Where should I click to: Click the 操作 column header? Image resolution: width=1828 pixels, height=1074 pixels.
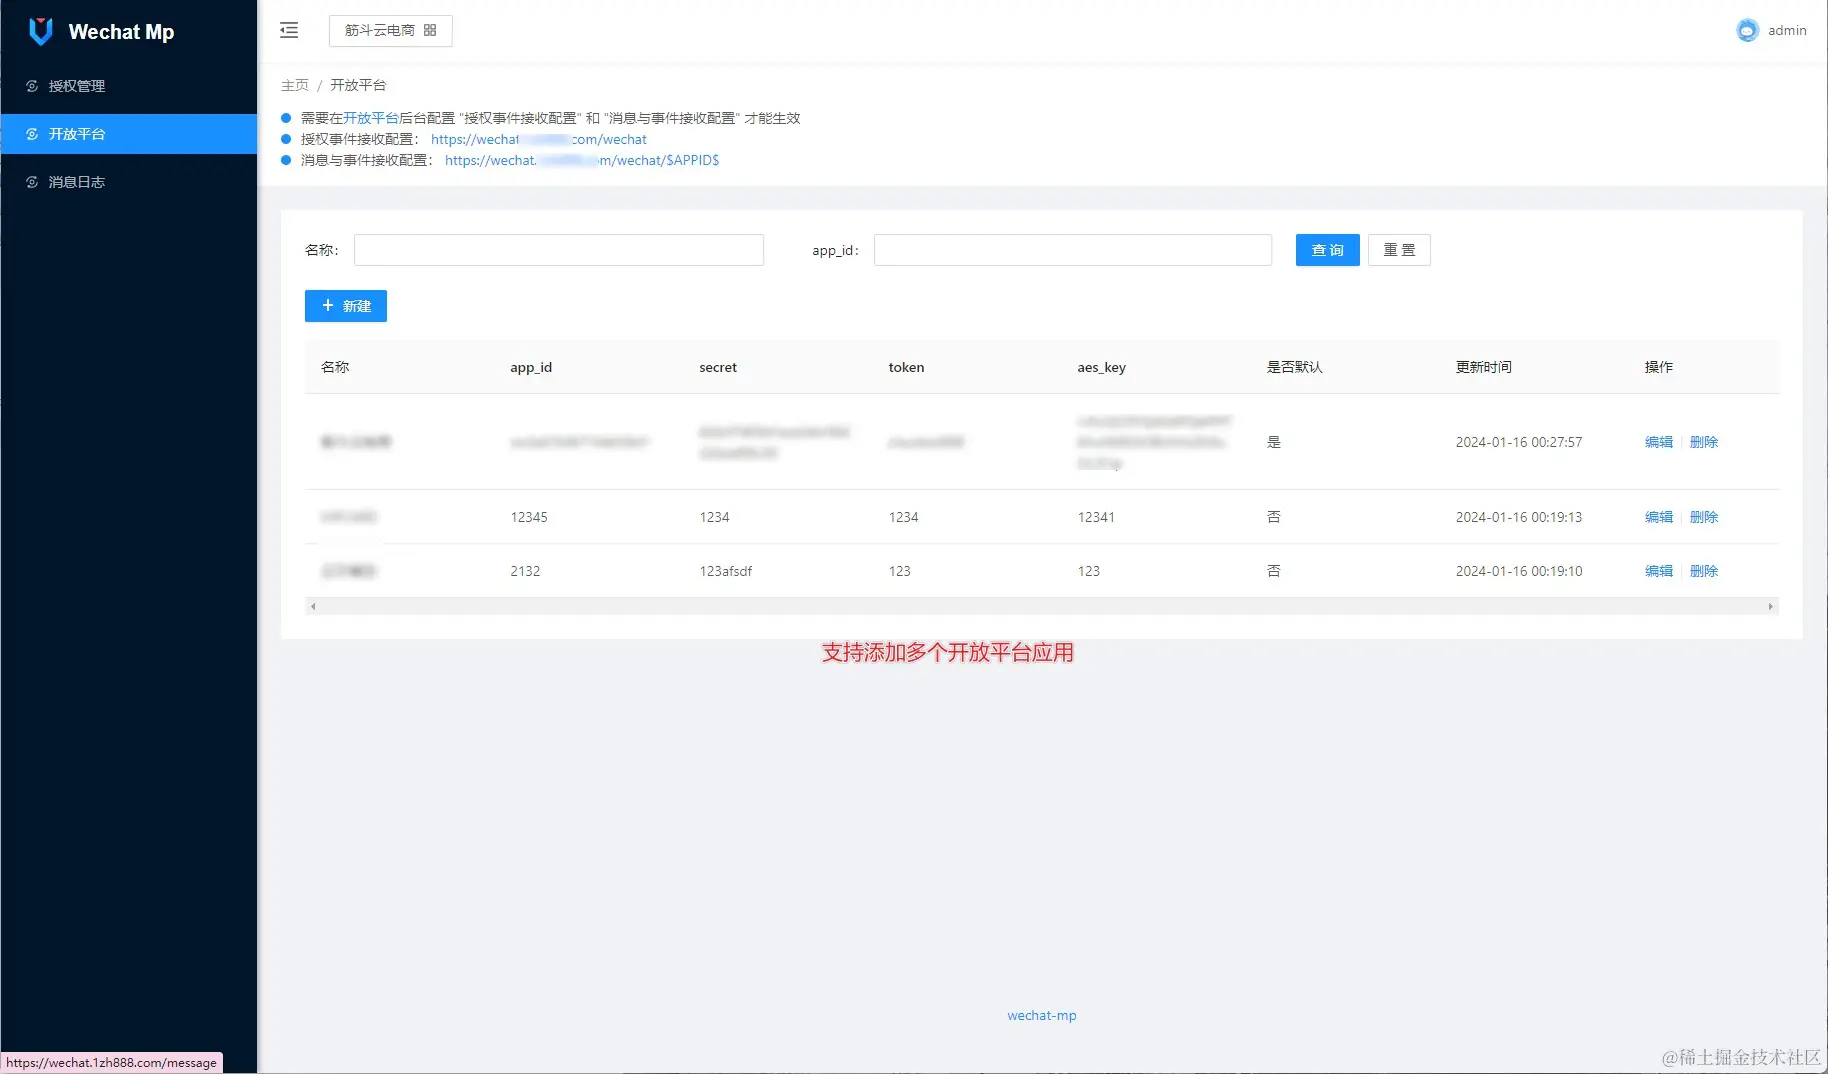coord(1659,367)
